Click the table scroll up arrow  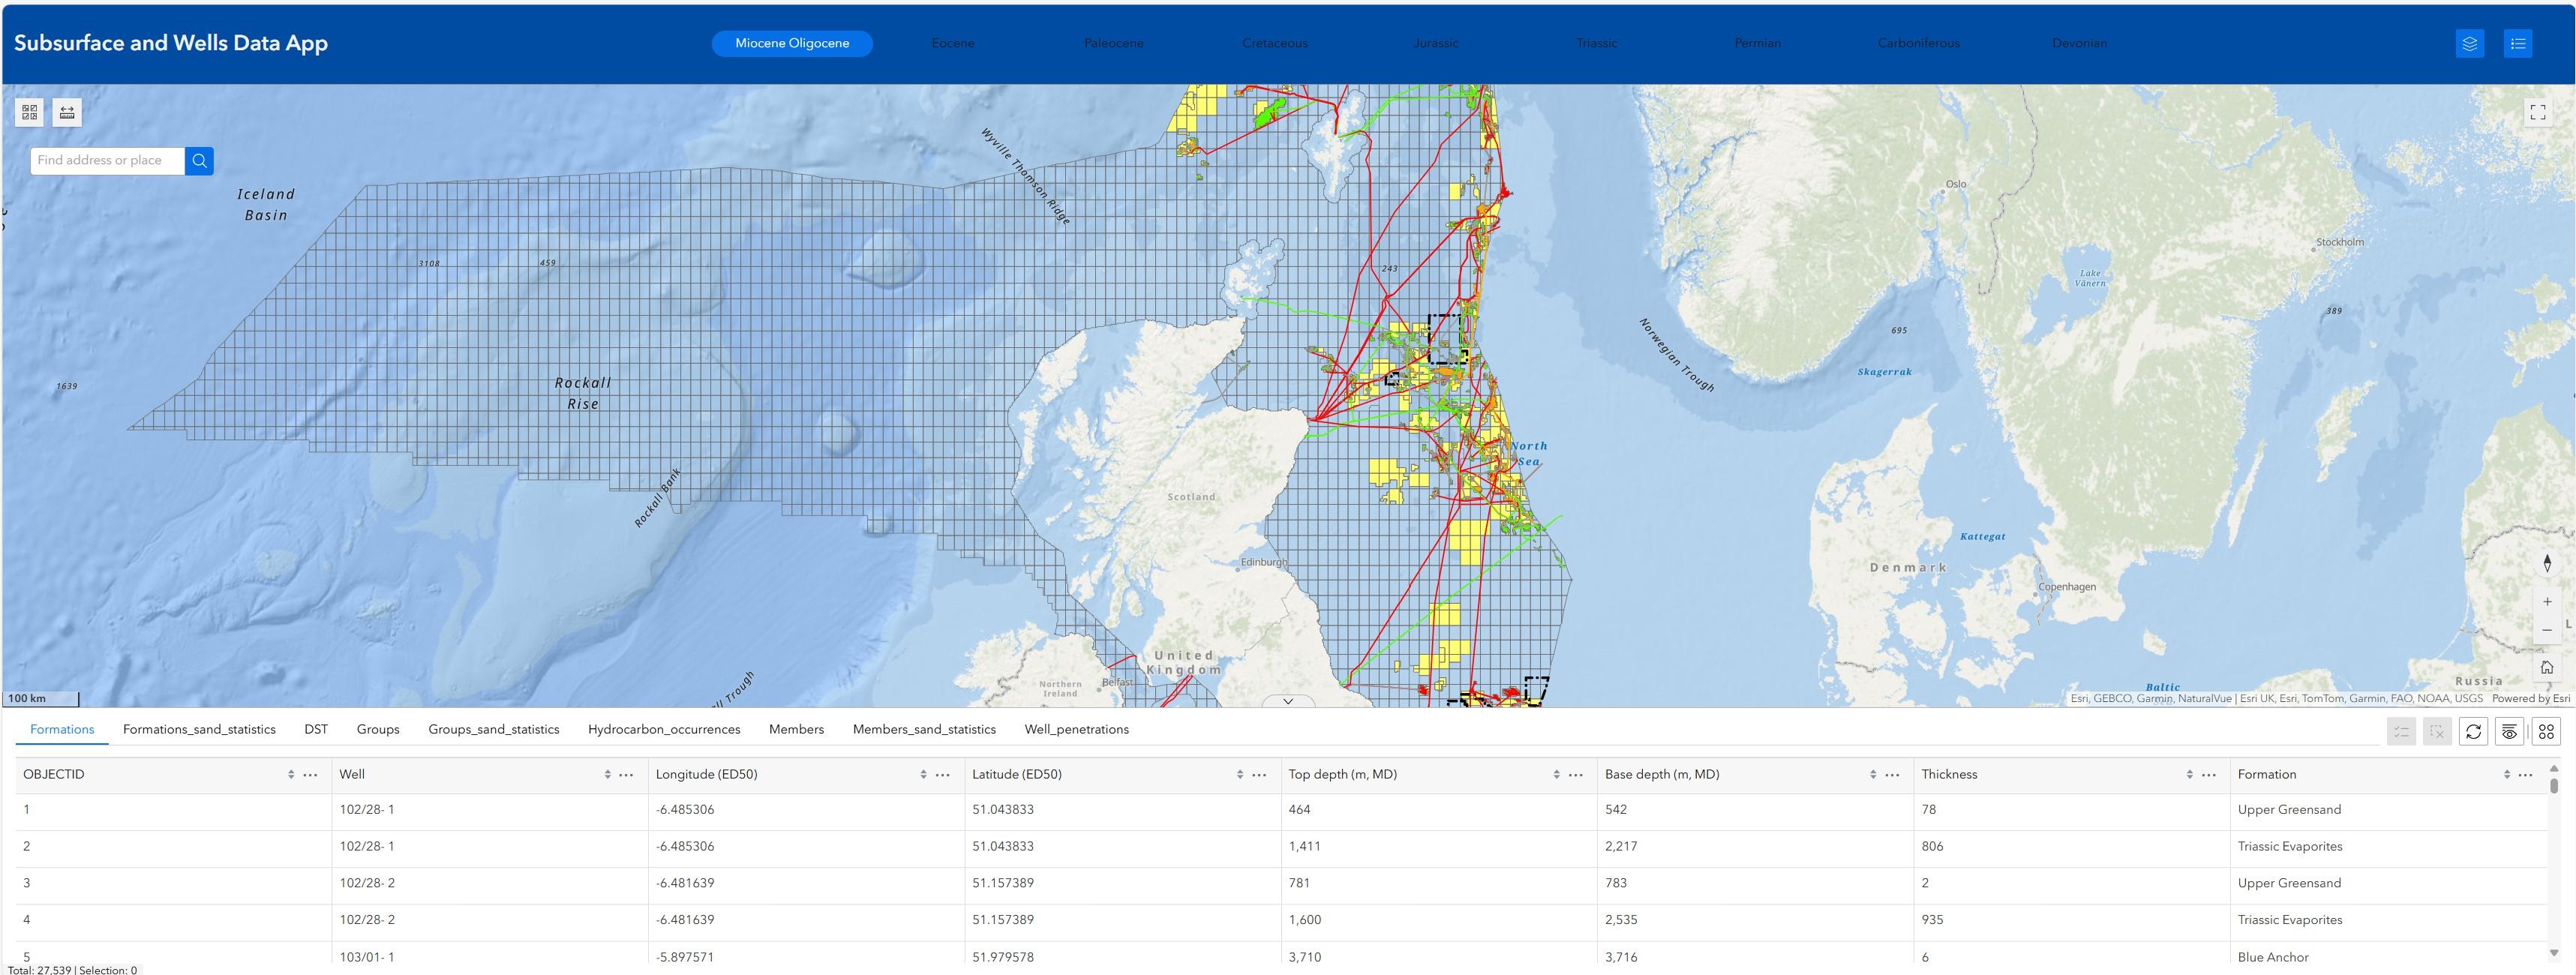[x=2553, y=769]
